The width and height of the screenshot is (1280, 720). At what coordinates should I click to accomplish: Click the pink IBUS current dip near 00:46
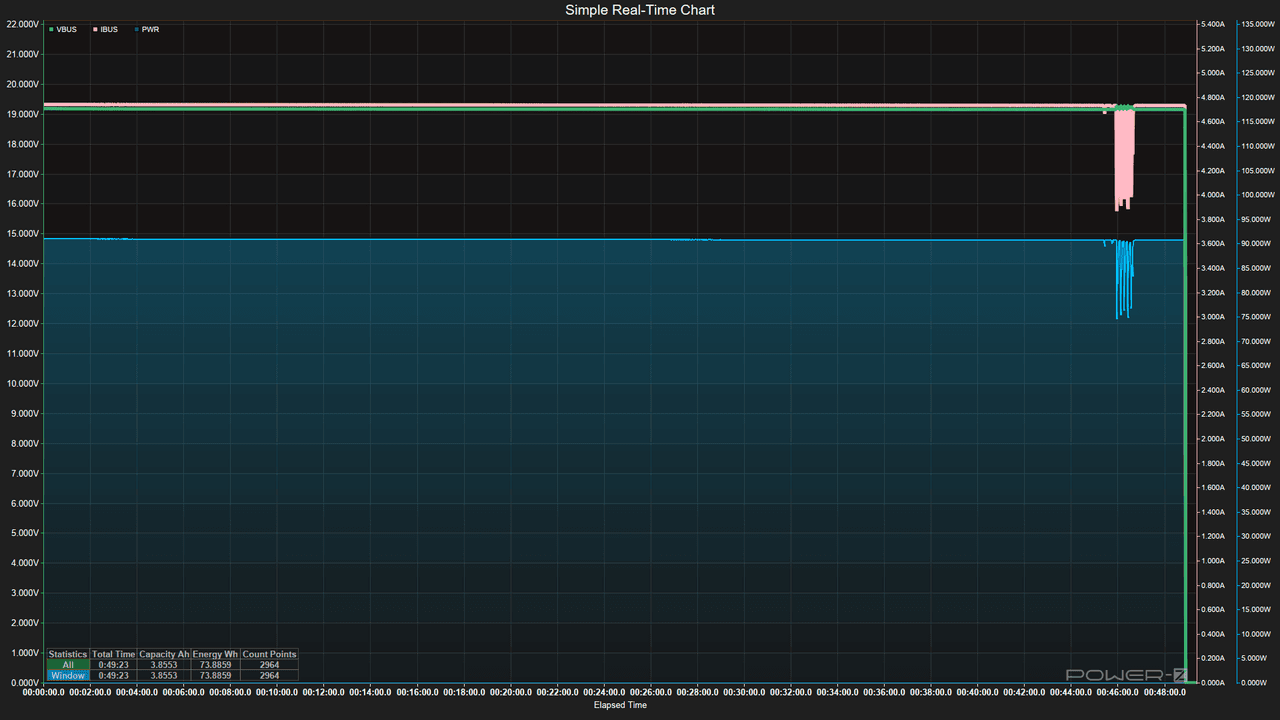pos(1124,160)
